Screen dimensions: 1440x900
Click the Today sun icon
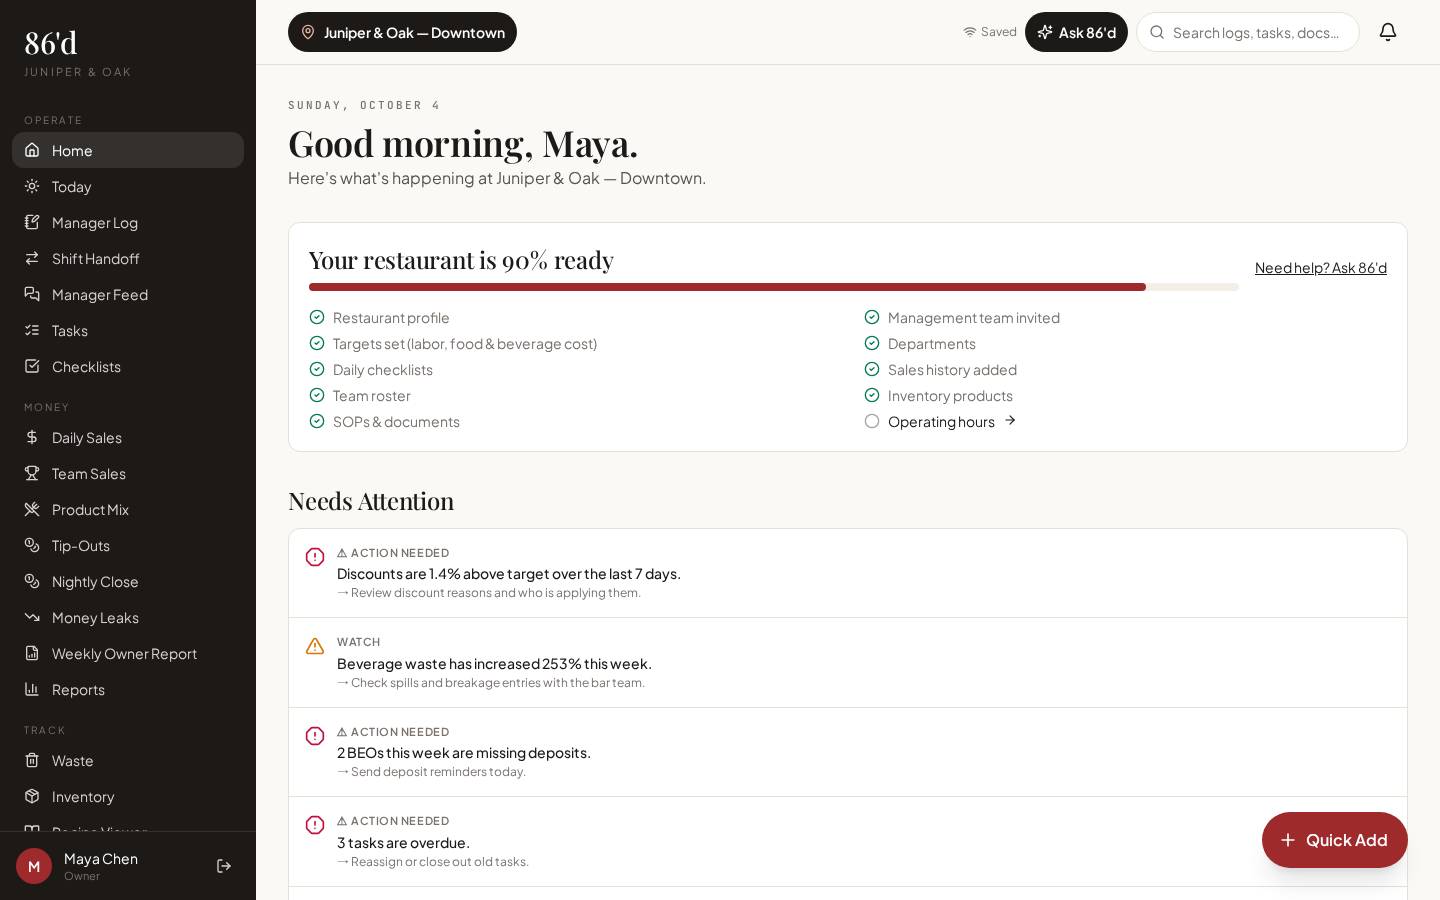pyautogui.click(x=32, y=186)
